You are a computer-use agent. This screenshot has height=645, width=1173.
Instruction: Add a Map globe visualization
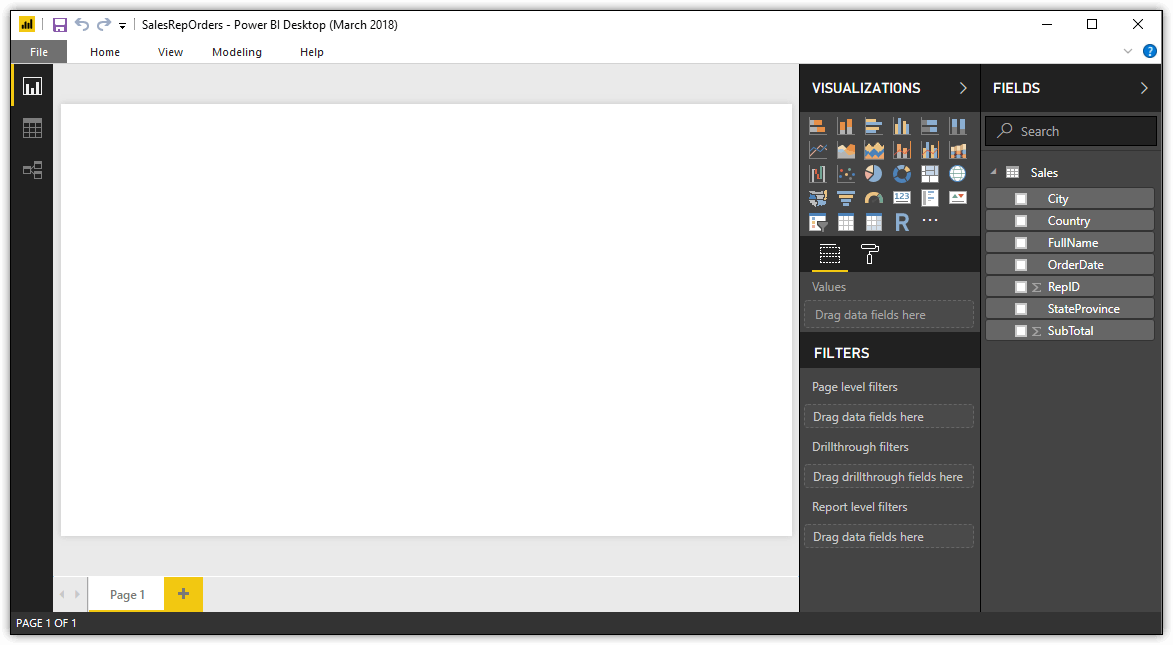(x=958, y=174)
